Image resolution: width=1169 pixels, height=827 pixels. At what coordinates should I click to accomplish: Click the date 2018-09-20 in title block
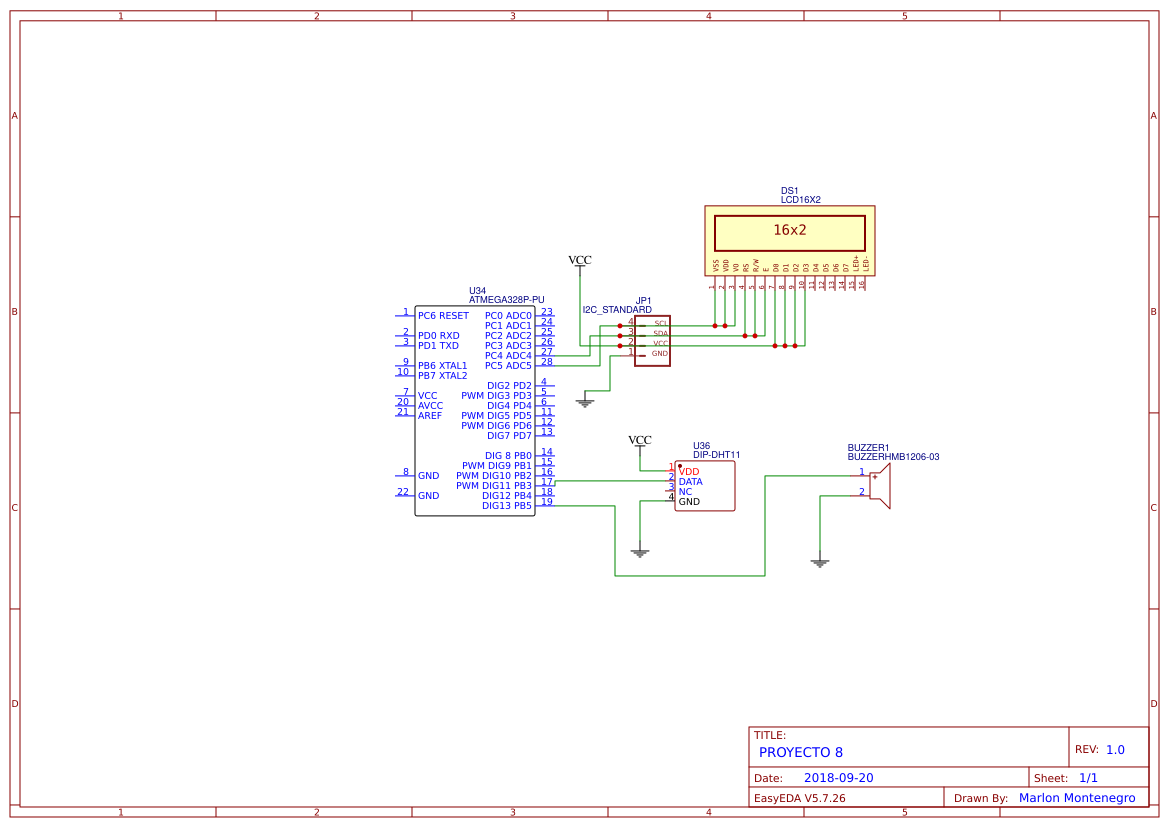pyautogui.click(x=838, y=777)
